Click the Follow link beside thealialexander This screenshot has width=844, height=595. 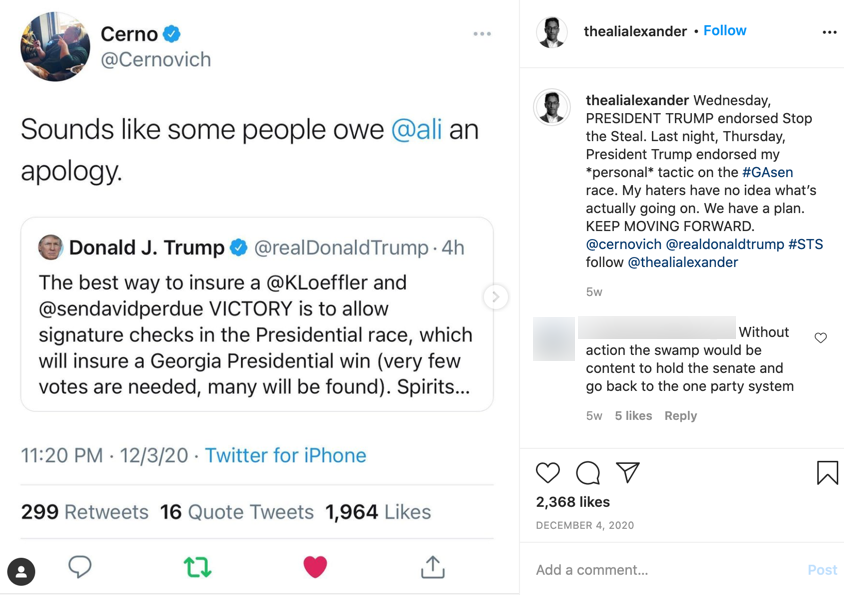[x=725, y=31]
